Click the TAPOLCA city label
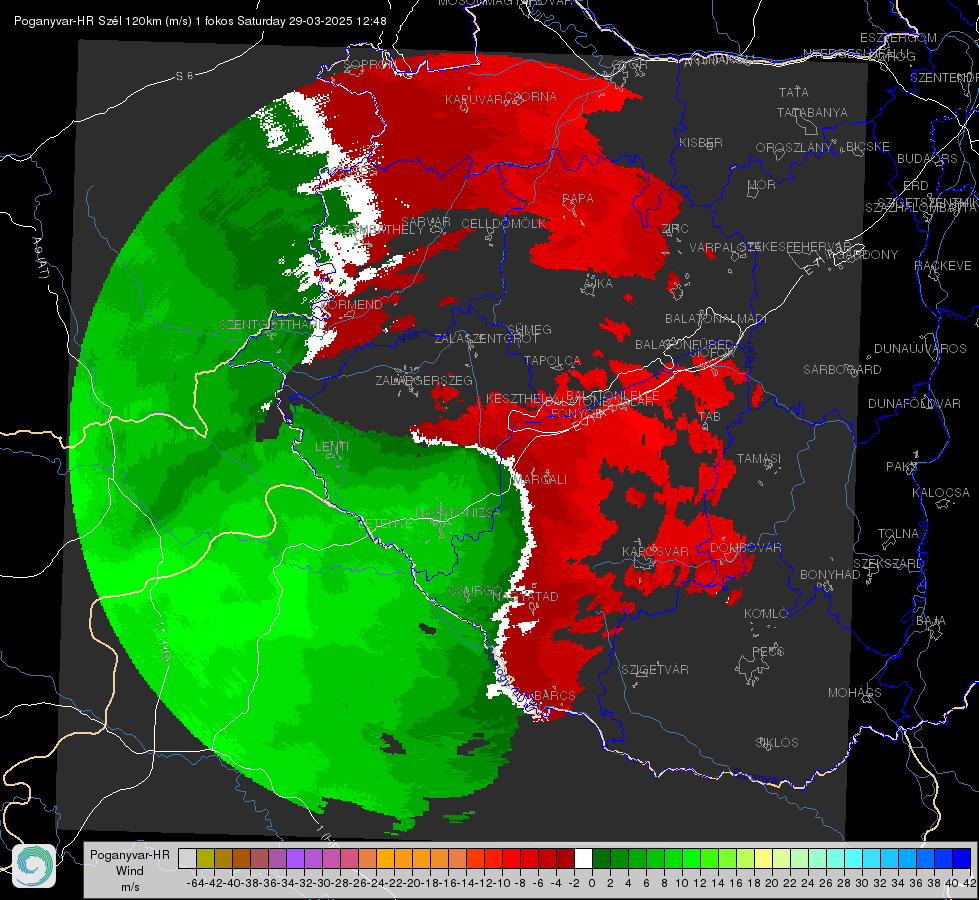Image resolution: width=979 pixels, height=900 pixels. [553, 361]
